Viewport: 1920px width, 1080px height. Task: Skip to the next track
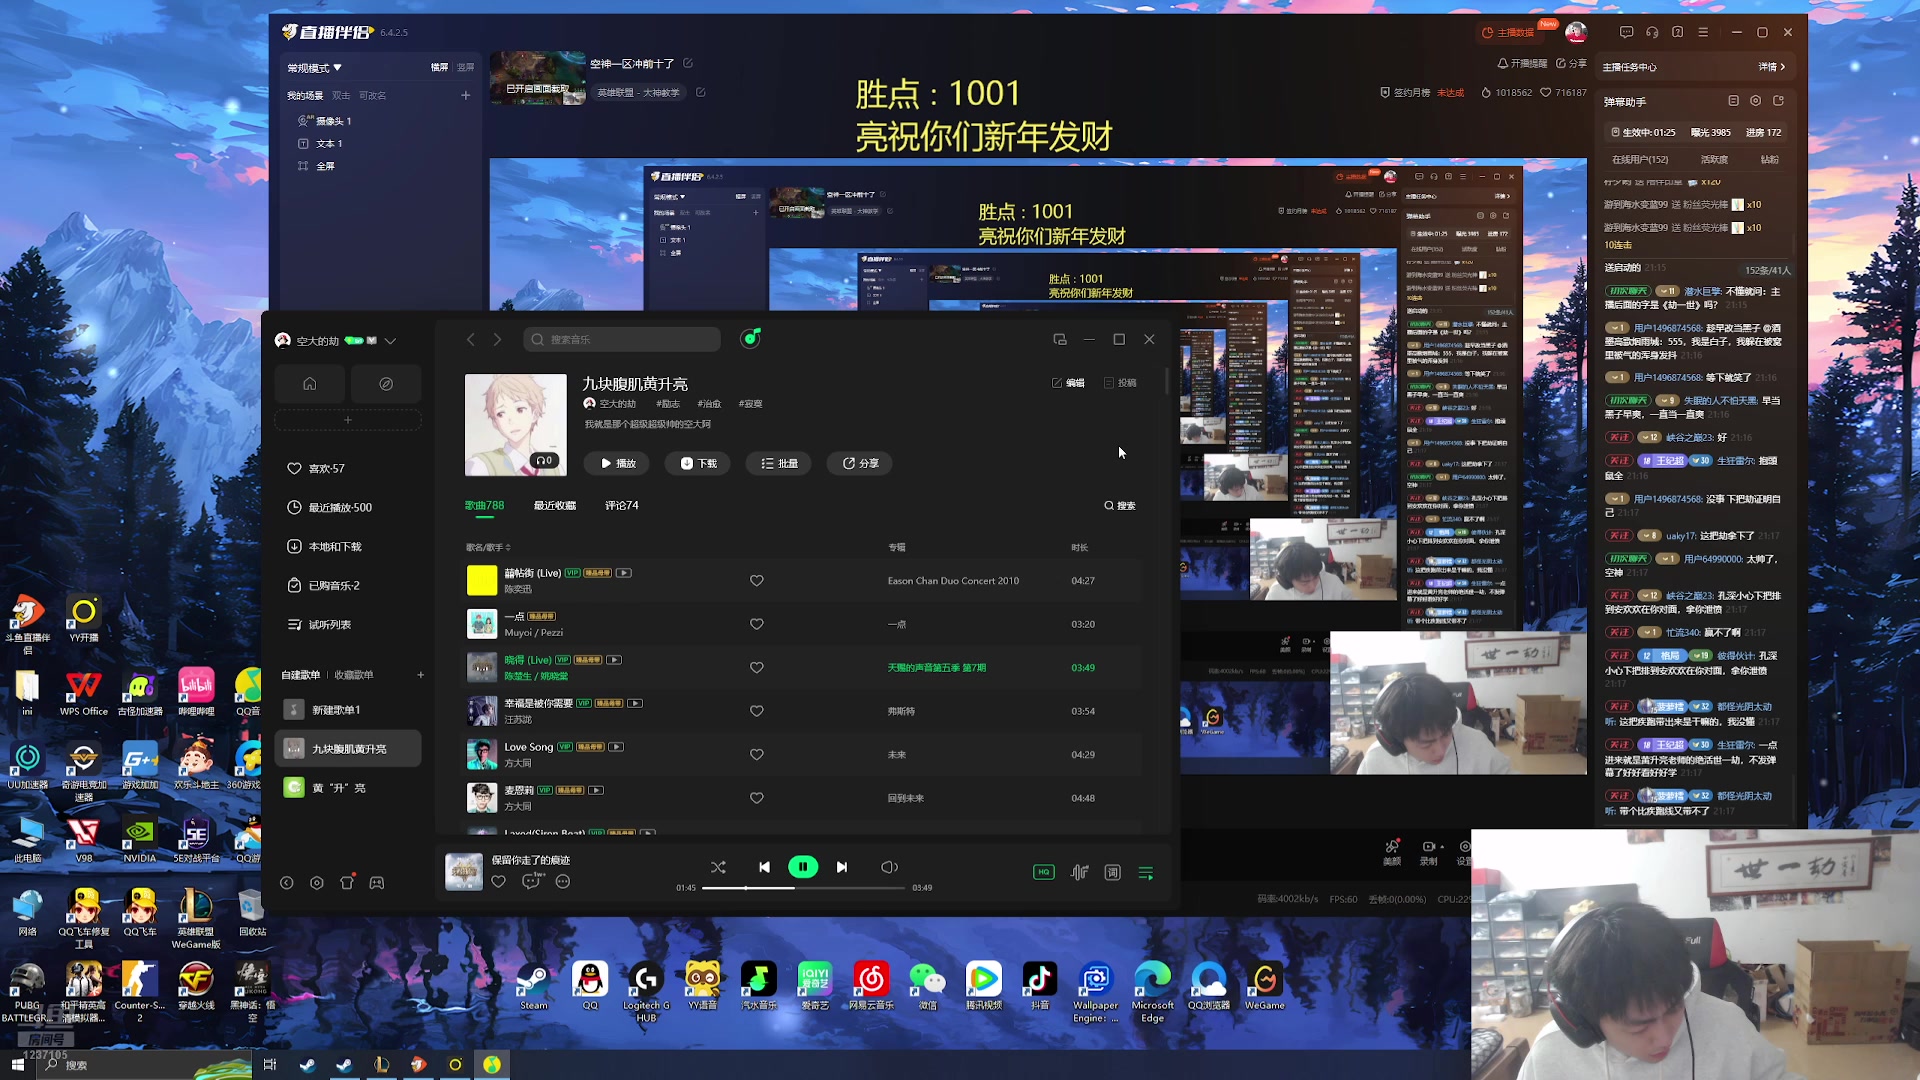[842, 867]
